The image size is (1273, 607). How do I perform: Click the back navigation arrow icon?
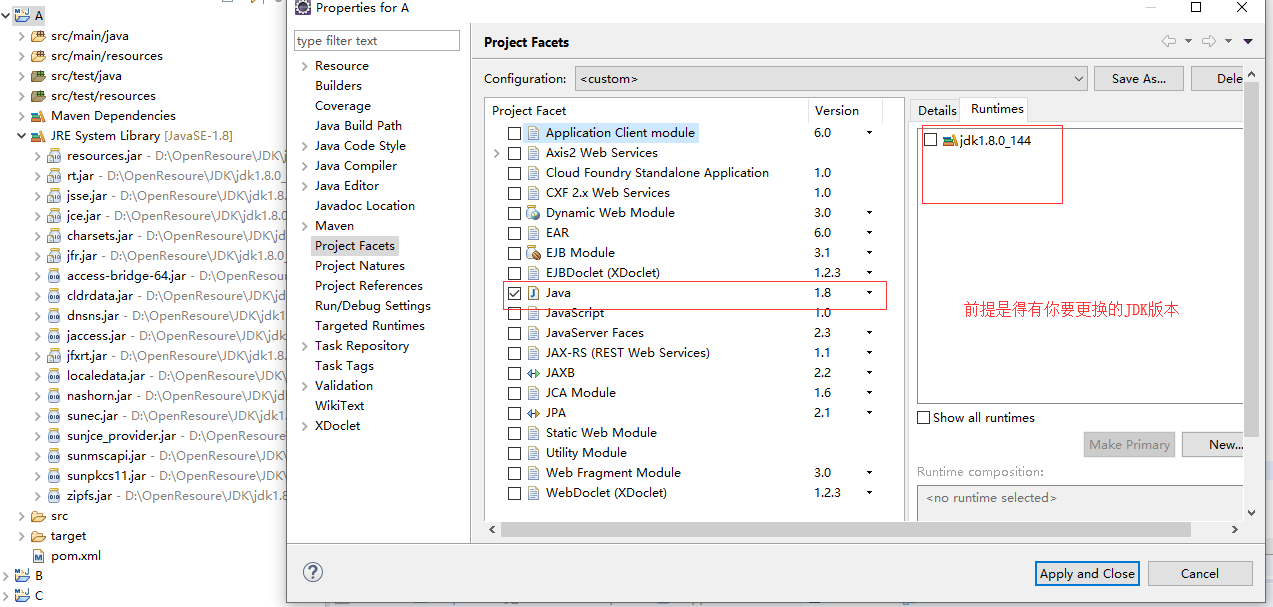pyautogui.click(x=1168, y=41)
